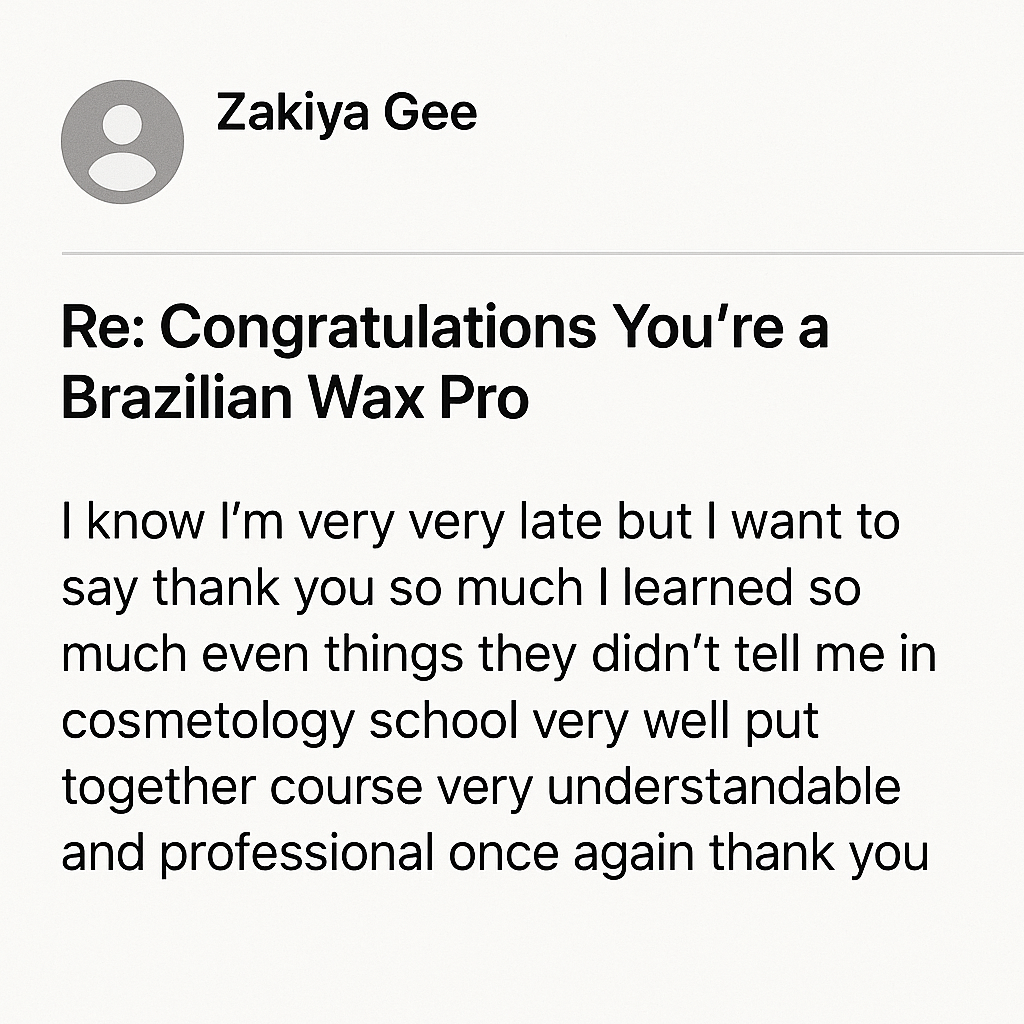Viewport: 1024px width, 1024px height.
Task: Click the word "course" in the message
Action: point(346,789)
